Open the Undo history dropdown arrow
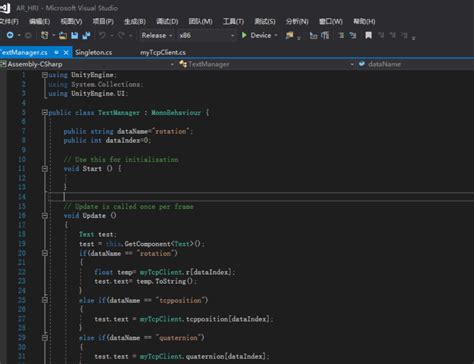The height and width of the screenshot is (364, 474). 112,35
